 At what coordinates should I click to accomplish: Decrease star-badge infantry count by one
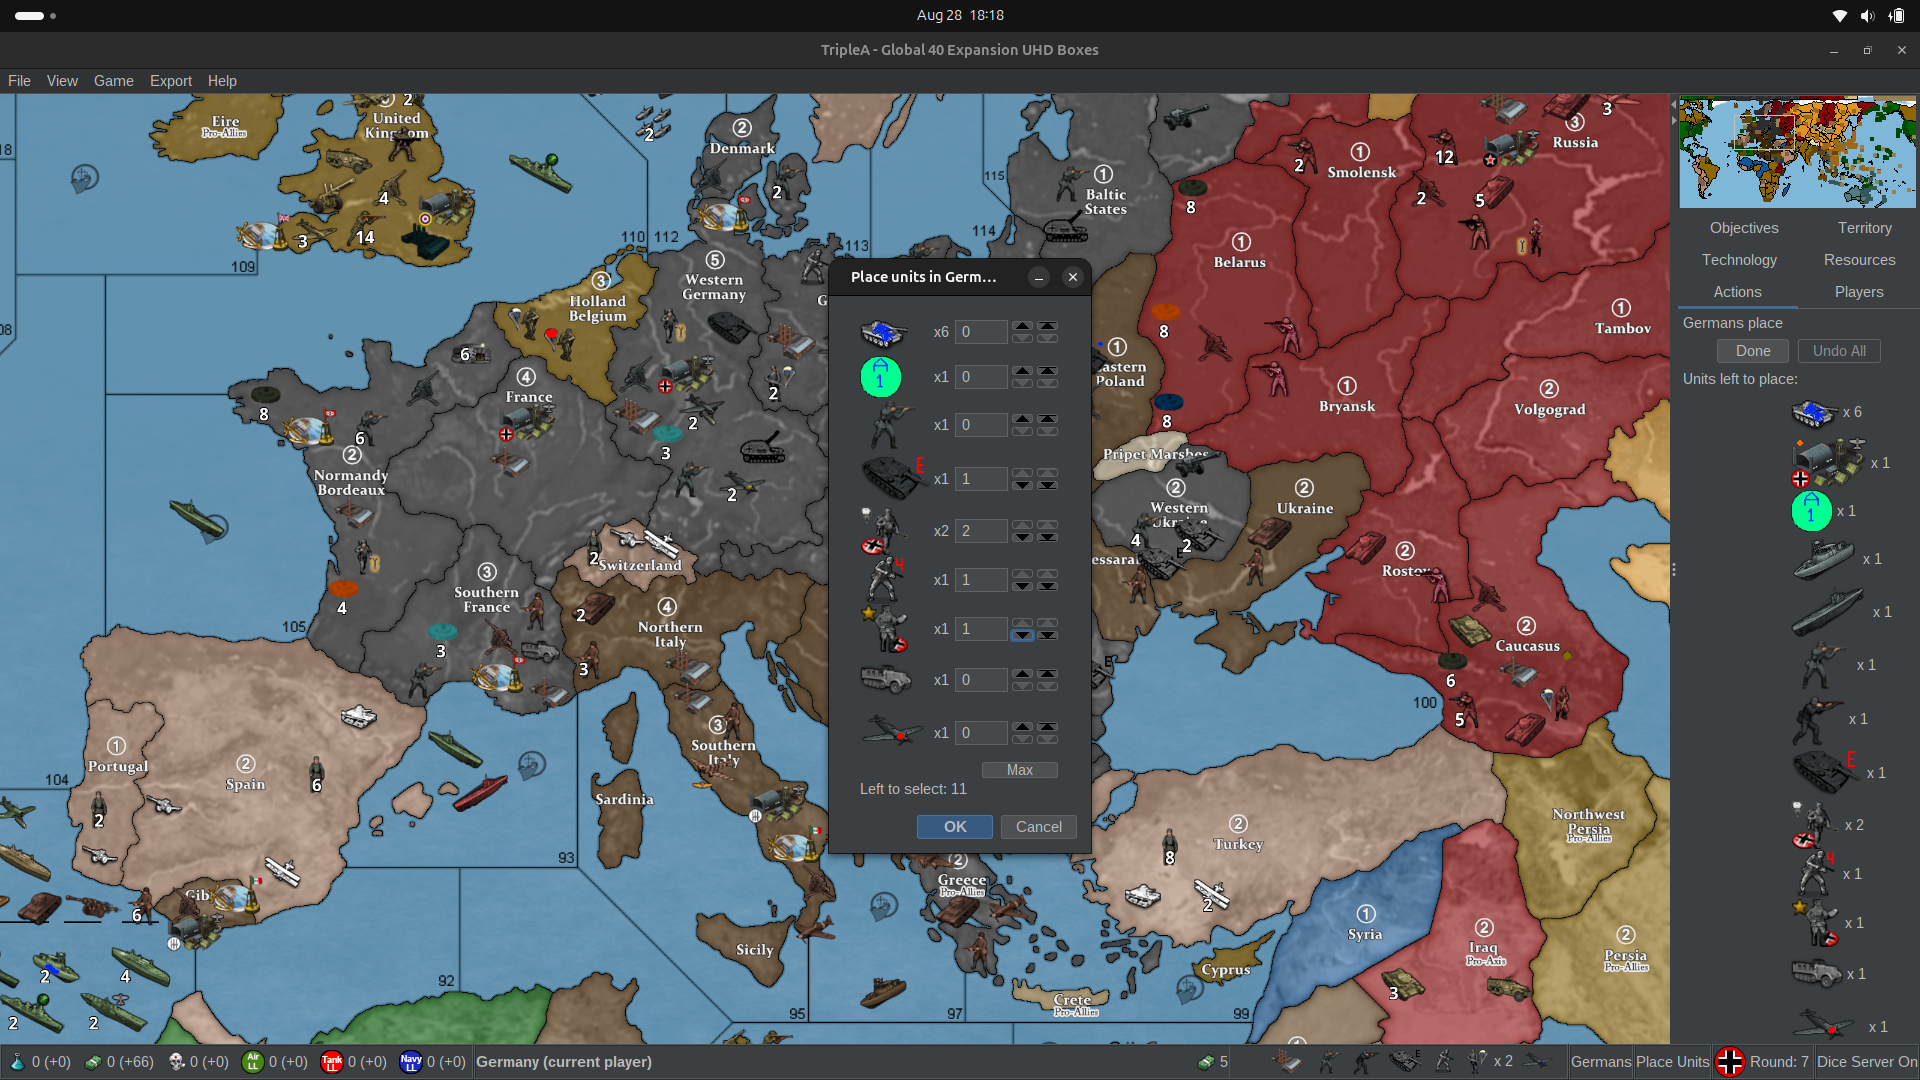1022,635
